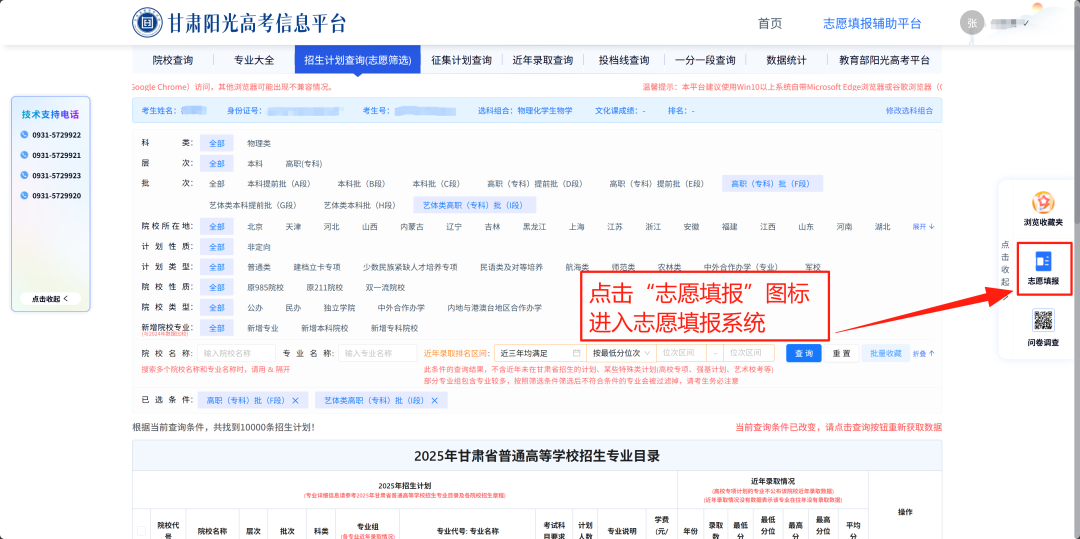Image resolution: width=1080 pixels, height=539 pixels.
Task: Open the 问卷调查 QR code icon
Action: [x=1043, y=320]
